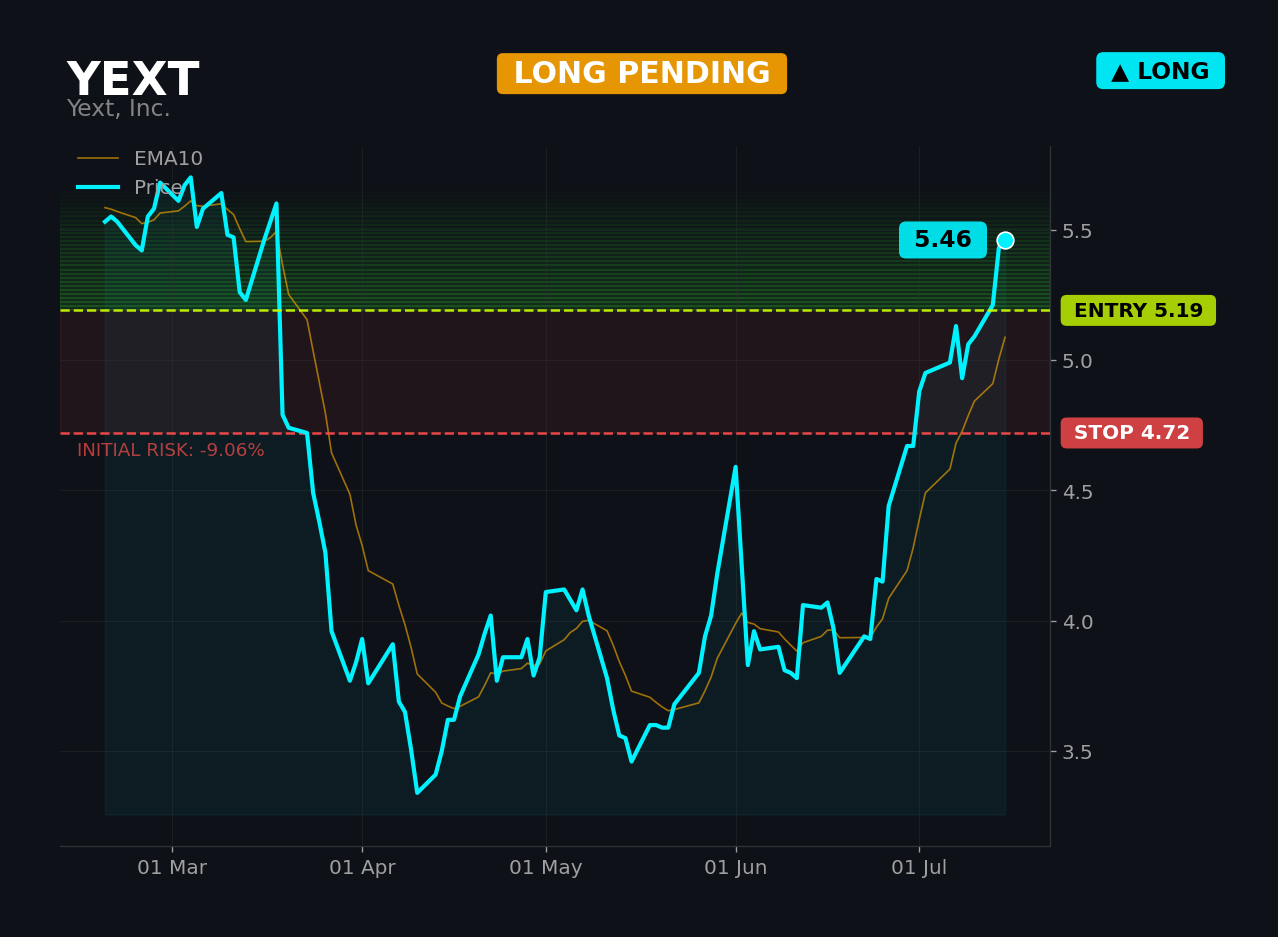Image resolution: width=1278 pixels, height=937 pixels.
Task: Click the 01 Jun axis label
Action: tap(736, 868)
